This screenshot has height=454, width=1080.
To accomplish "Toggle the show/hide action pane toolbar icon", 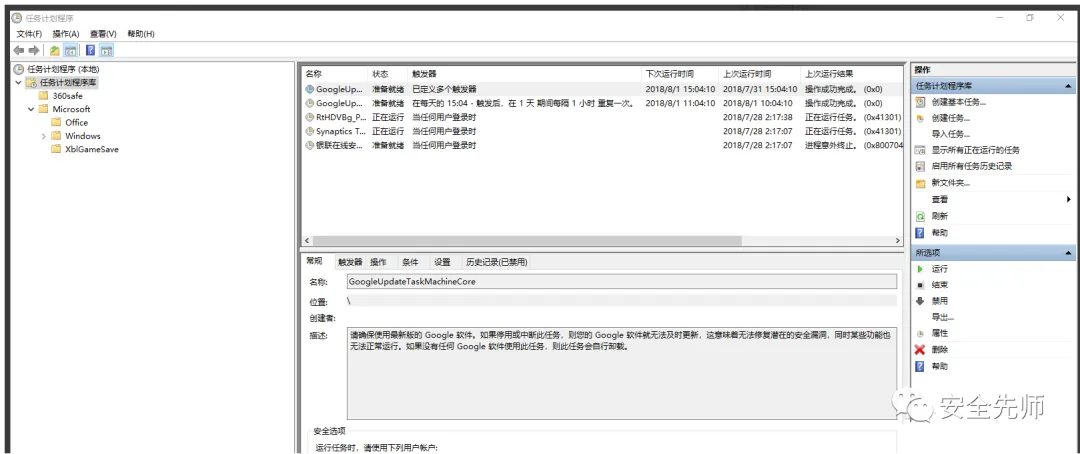I will [106, 50].
